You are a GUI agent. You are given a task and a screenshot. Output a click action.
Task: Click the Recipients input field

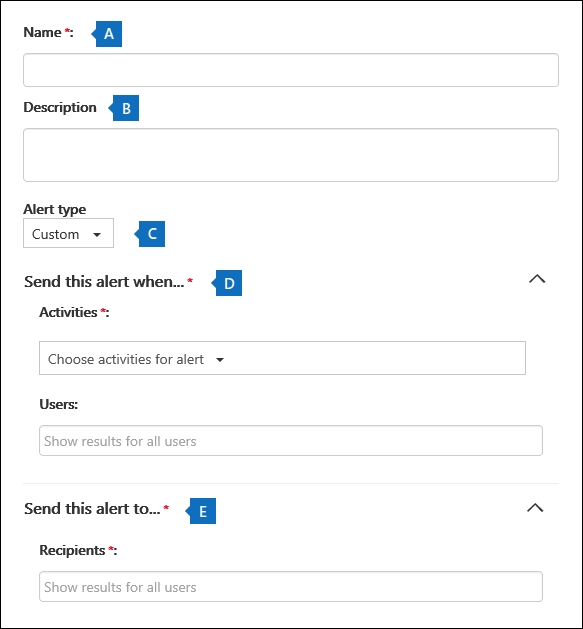[291, 587]
